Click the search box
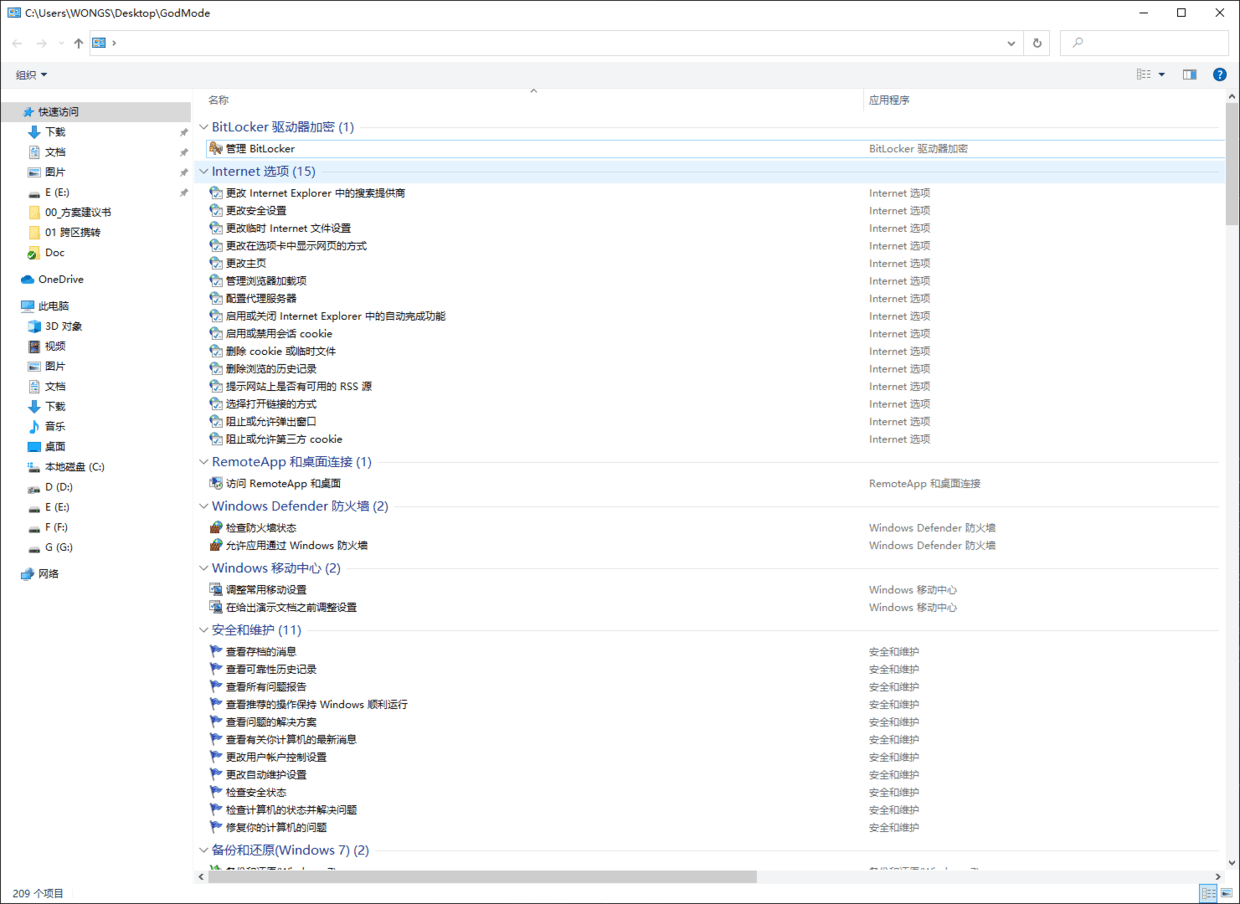1240x904 pixels. (1144, 43)
